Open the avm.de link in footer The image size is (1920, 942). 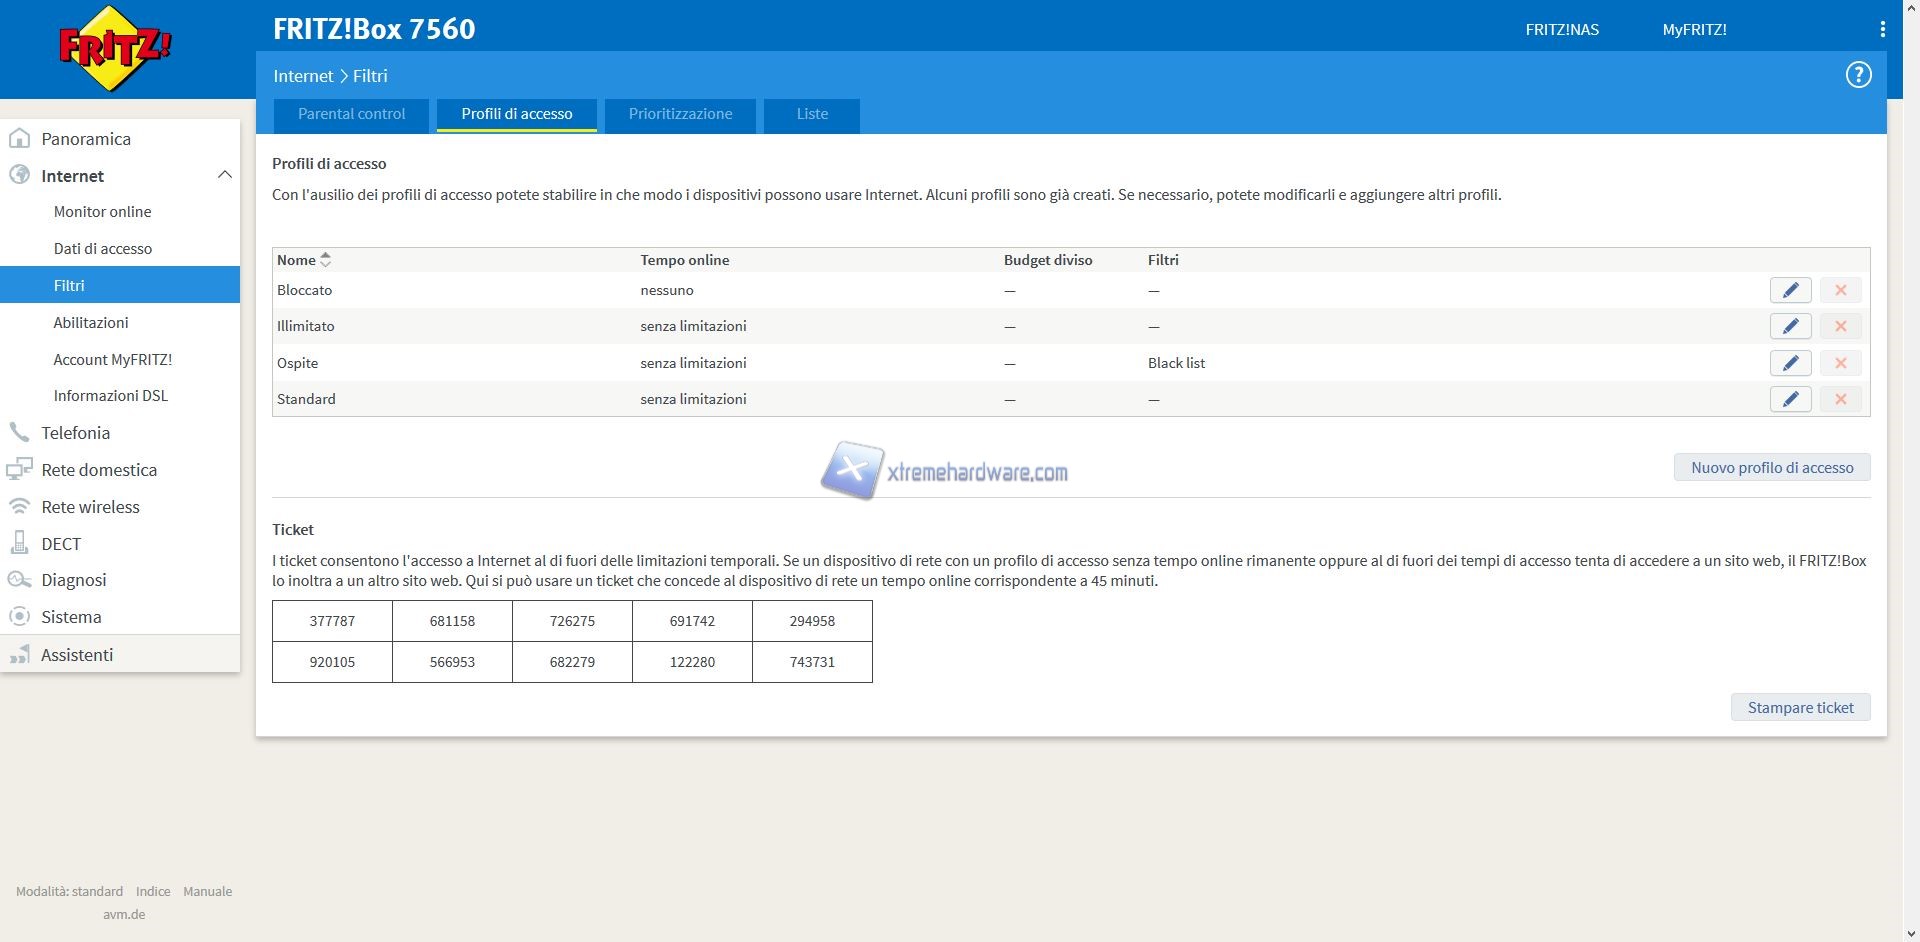pyautogui.click(x=124, y=914)
